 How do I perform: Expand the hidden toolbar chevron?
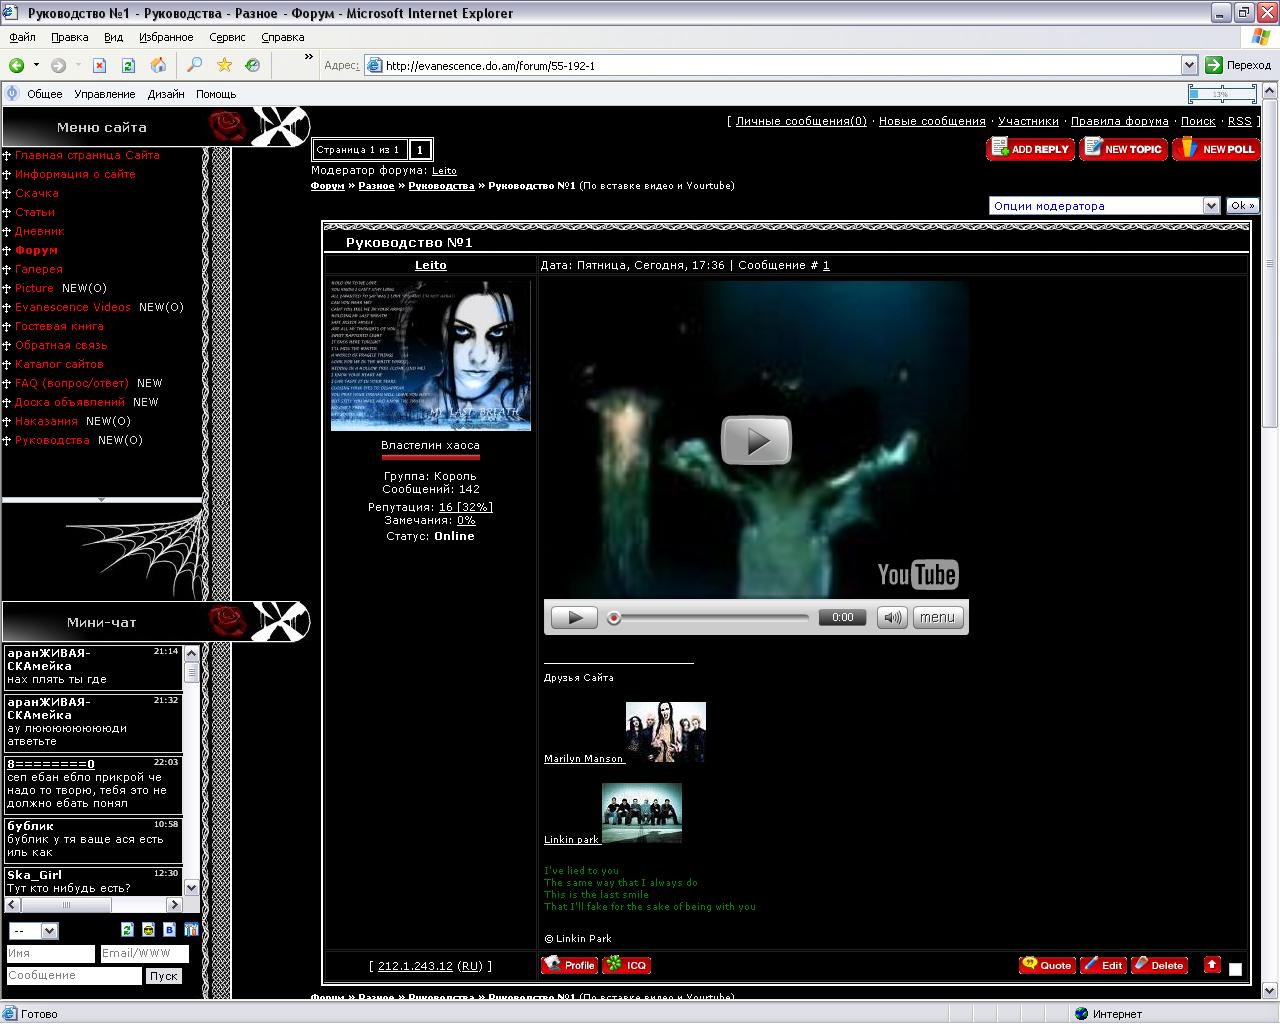coord(309,57)
